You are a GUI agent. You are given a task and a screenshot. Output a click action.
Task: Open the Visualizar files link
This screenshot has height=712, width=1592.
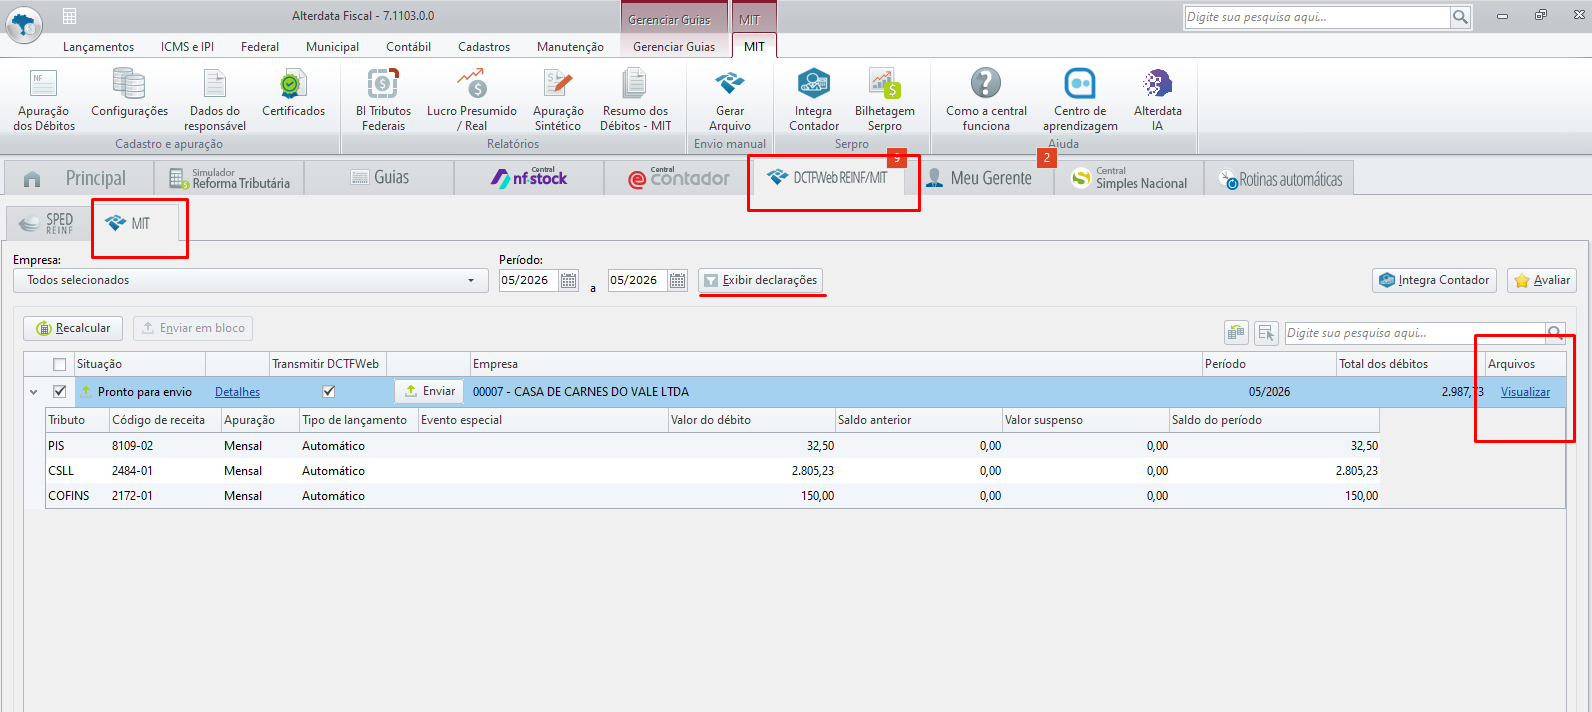1525,392
